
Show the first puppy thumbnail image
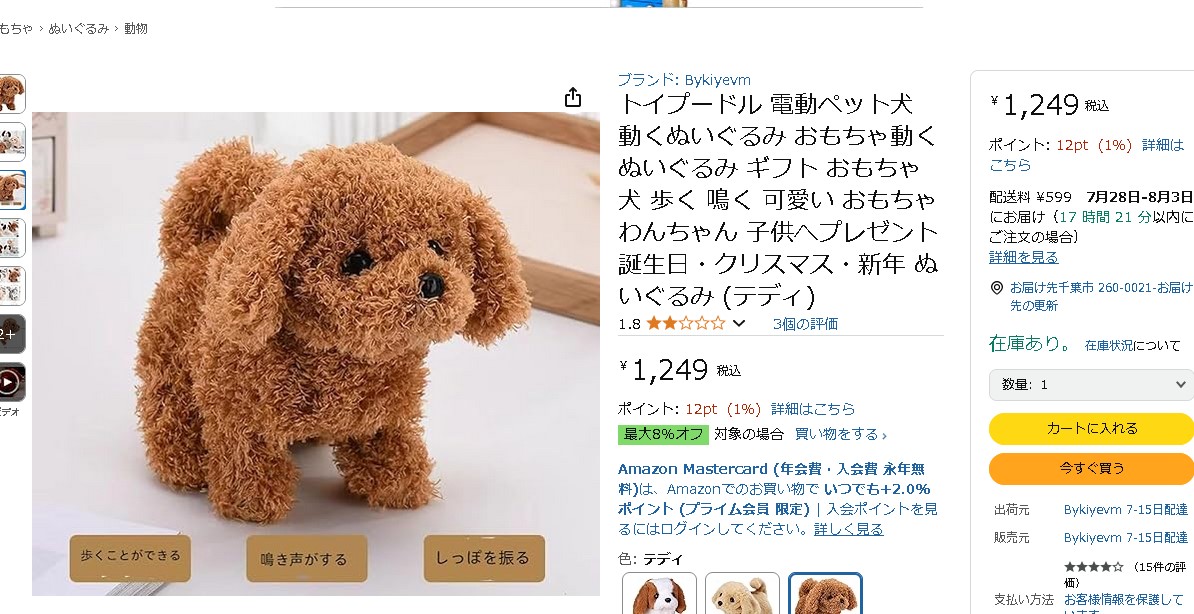click(x=11, y=94)
